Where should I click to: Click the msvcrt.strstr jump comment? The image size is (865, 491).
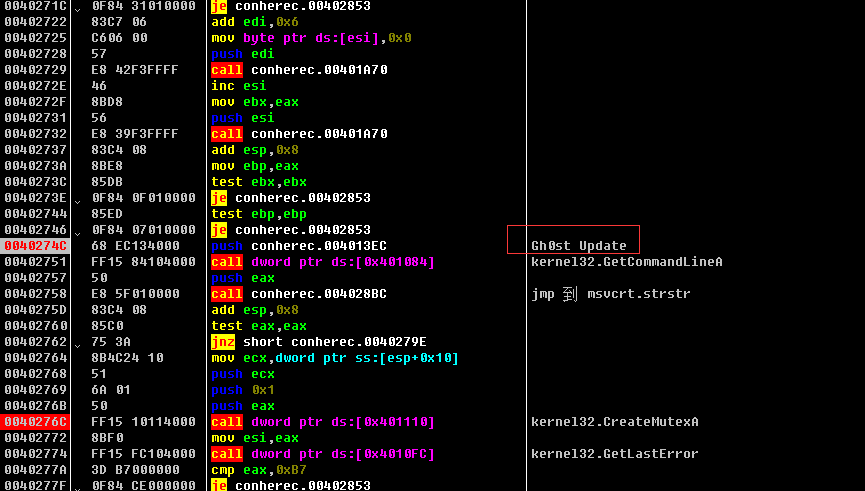tap(610, 294)
